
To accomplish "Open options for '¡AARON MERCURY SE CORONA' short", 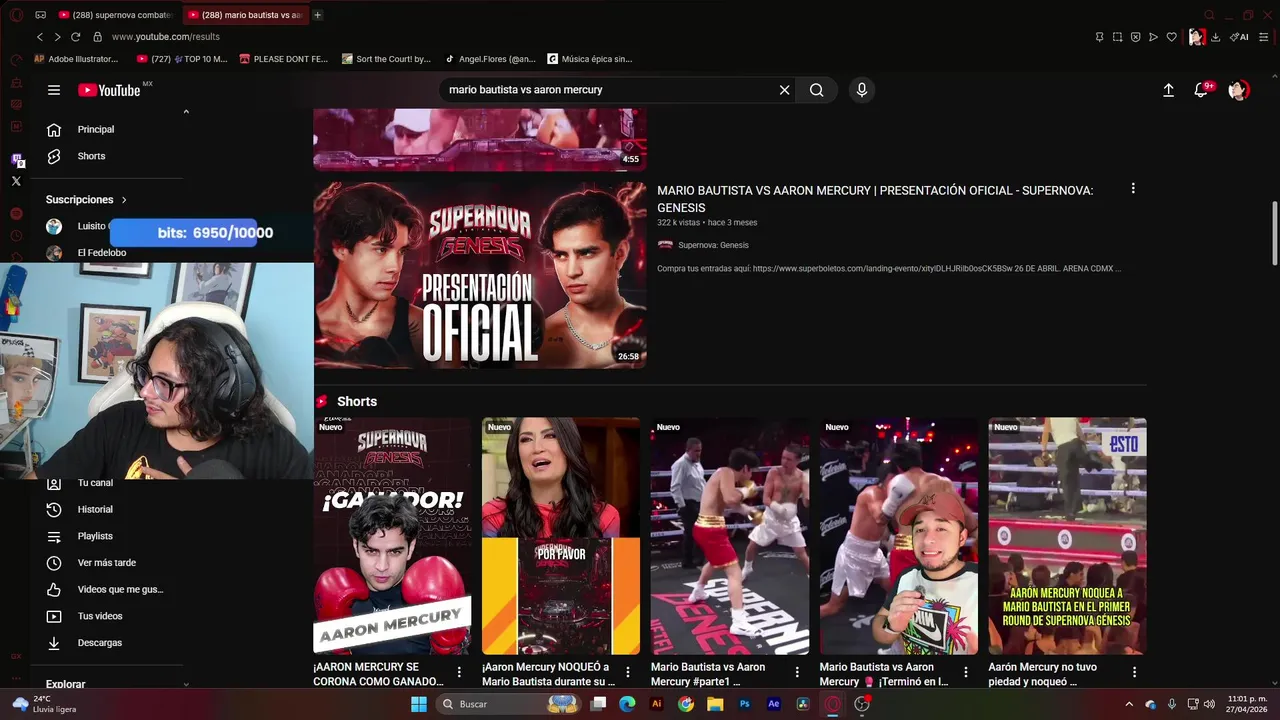I will click(x=459, y=672).
